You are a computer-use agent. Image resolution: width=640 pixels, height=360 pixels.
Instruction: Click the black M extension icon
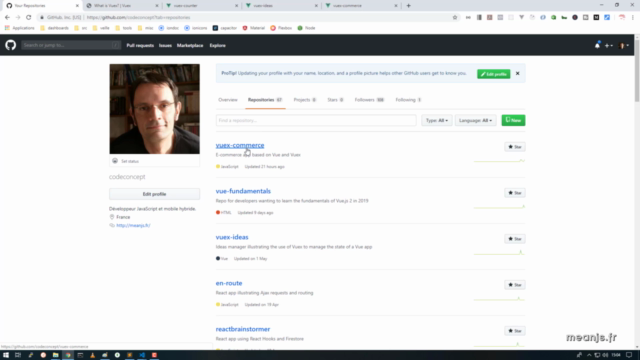pyautogui.click(x=596, y=18)
